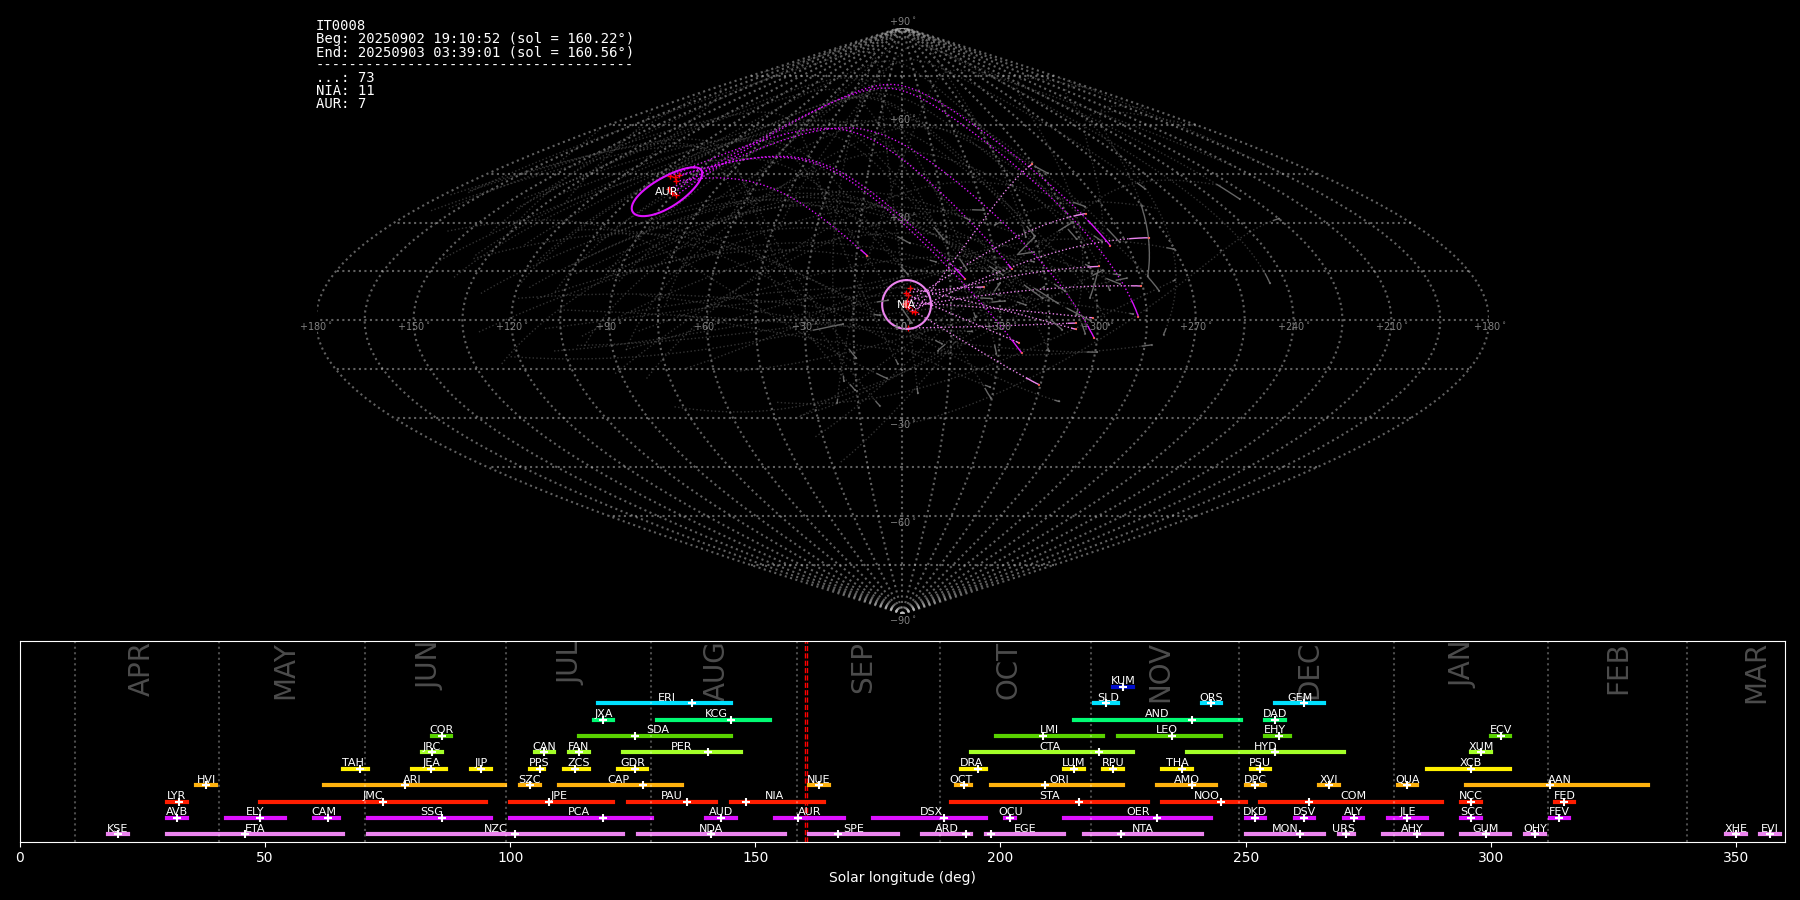The image size is (1800, 900).
Task: Click the KCG shower label
Action: click(715, 714)
